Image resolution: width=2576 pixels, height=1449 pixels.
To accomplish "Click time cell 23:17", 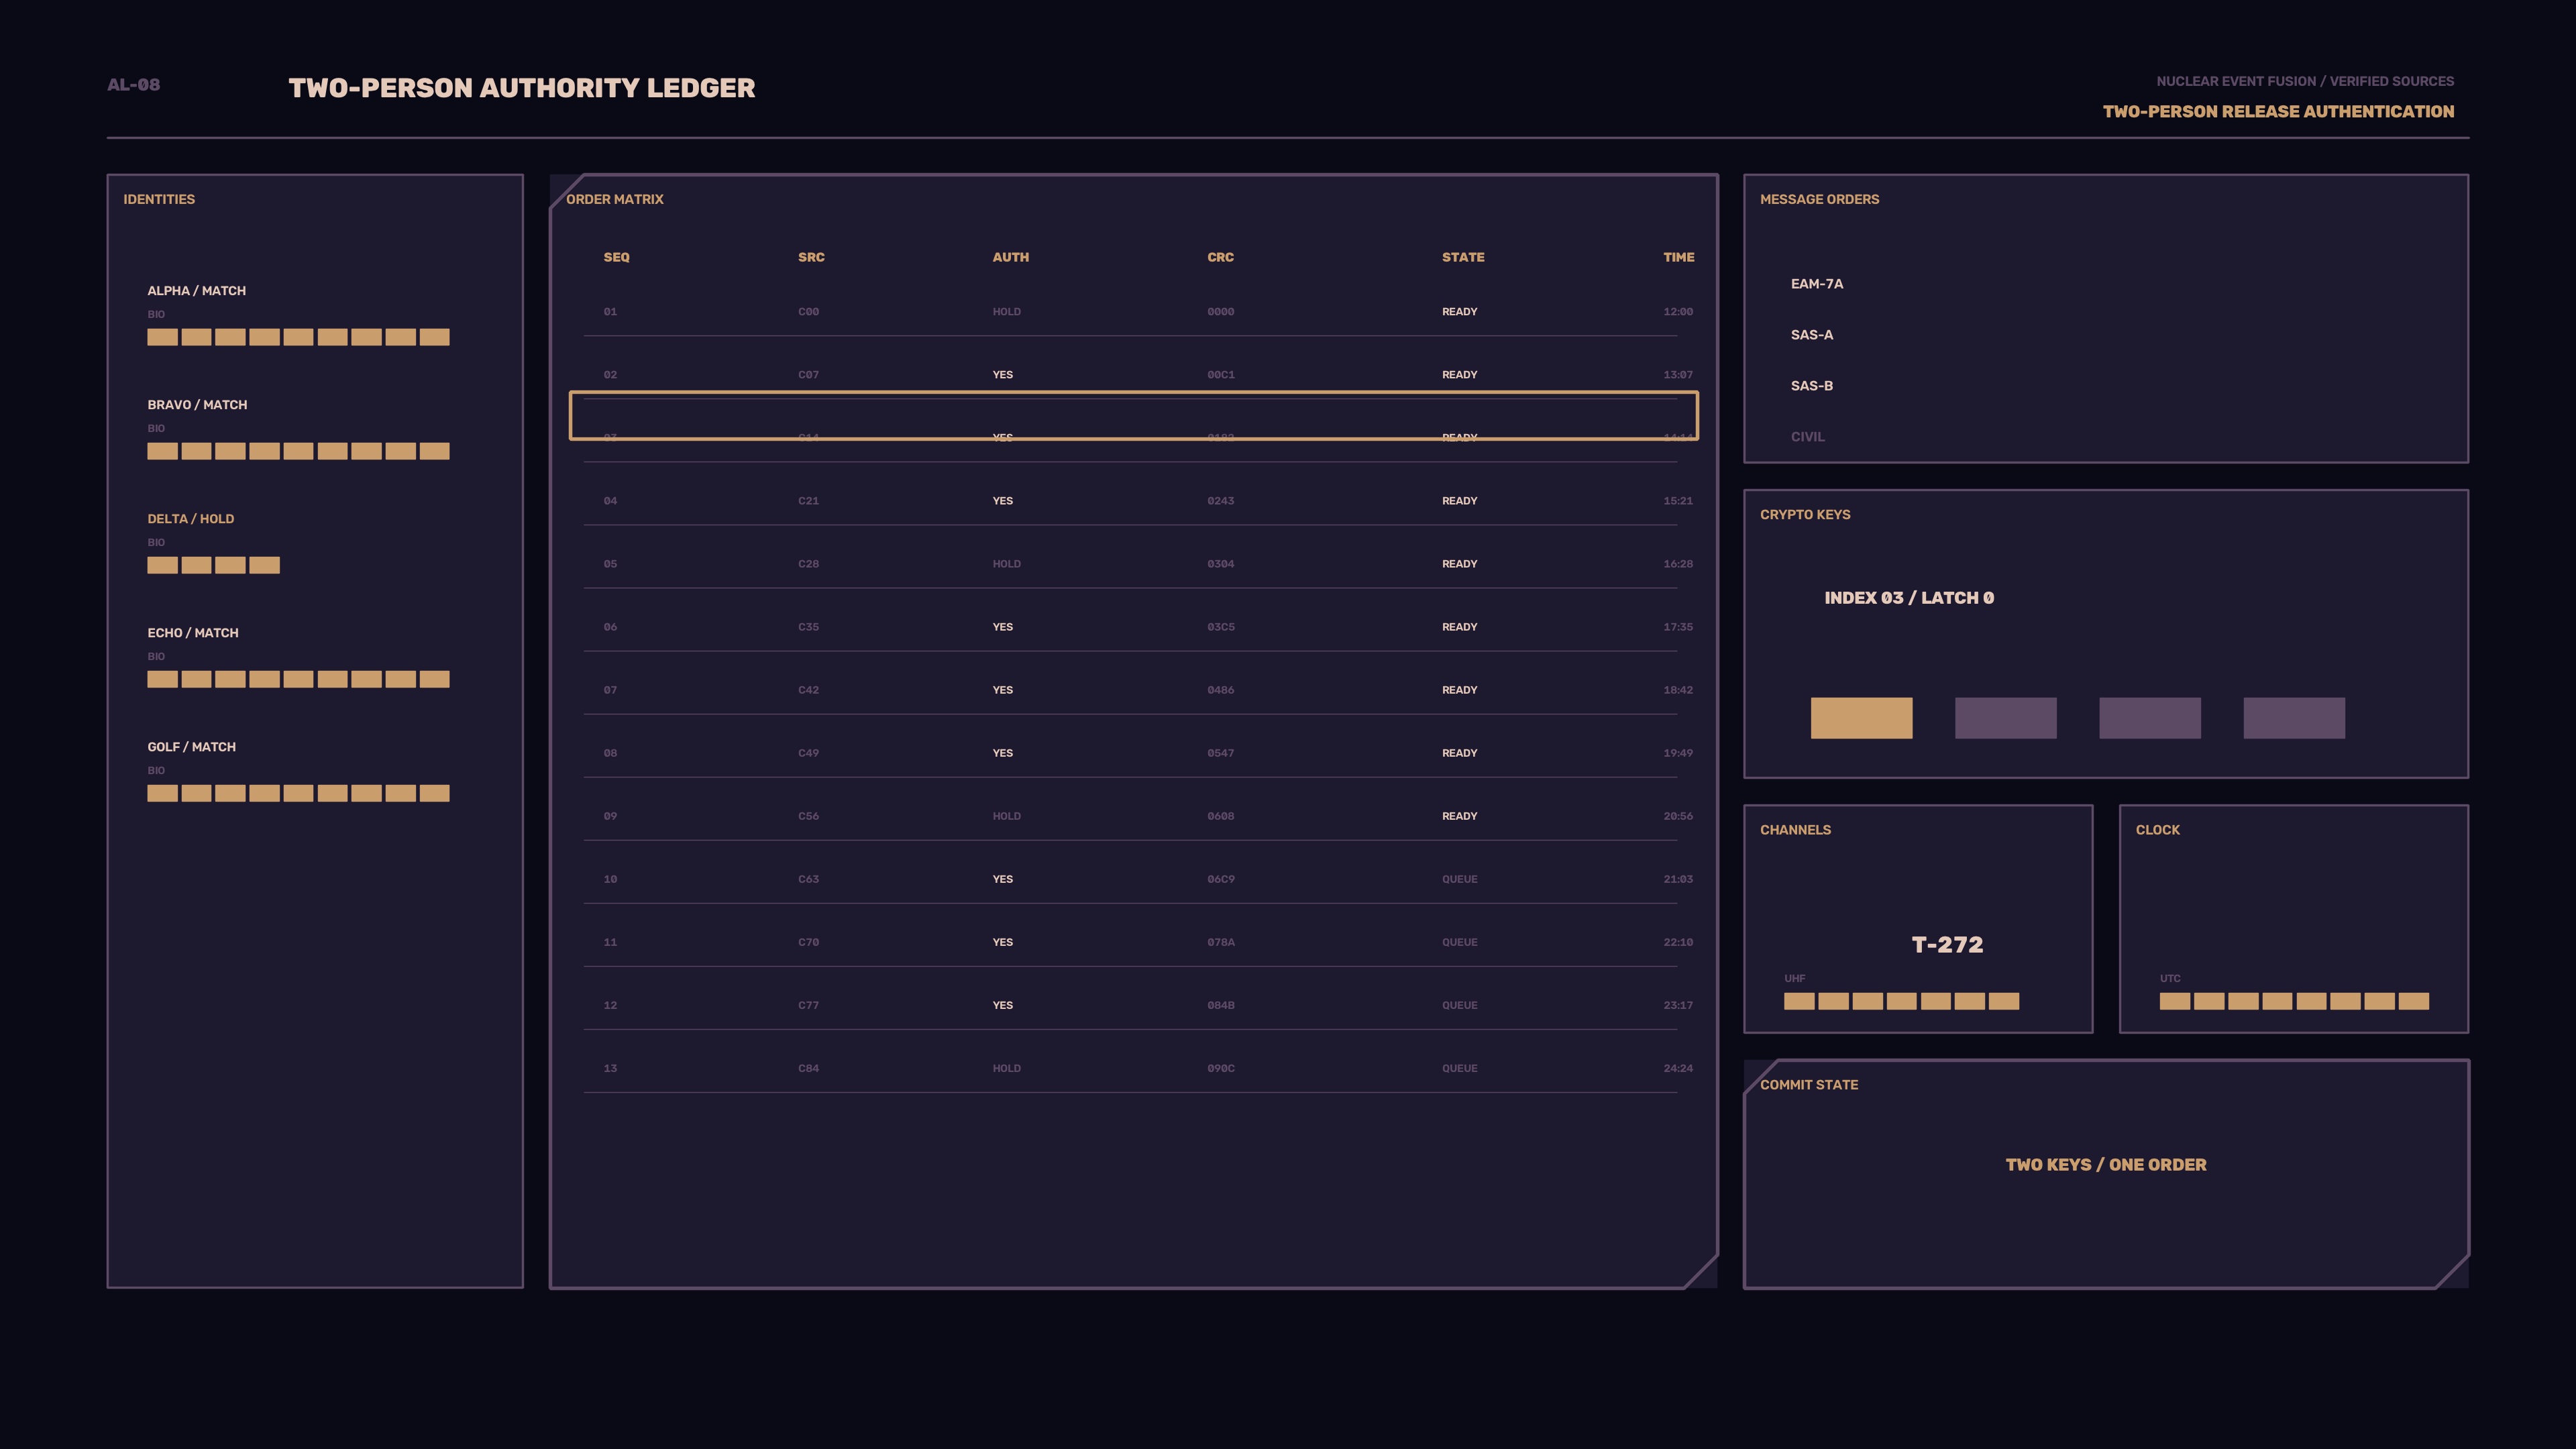I will 1678,1005.
